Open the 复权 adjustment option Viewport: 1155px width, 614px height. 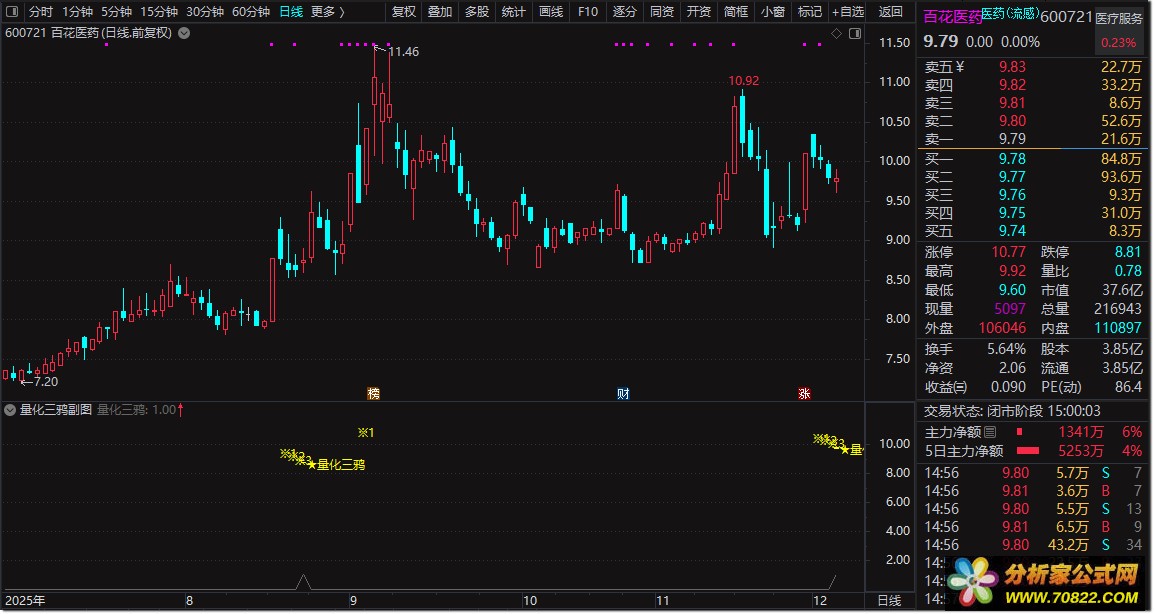(404, 12)
